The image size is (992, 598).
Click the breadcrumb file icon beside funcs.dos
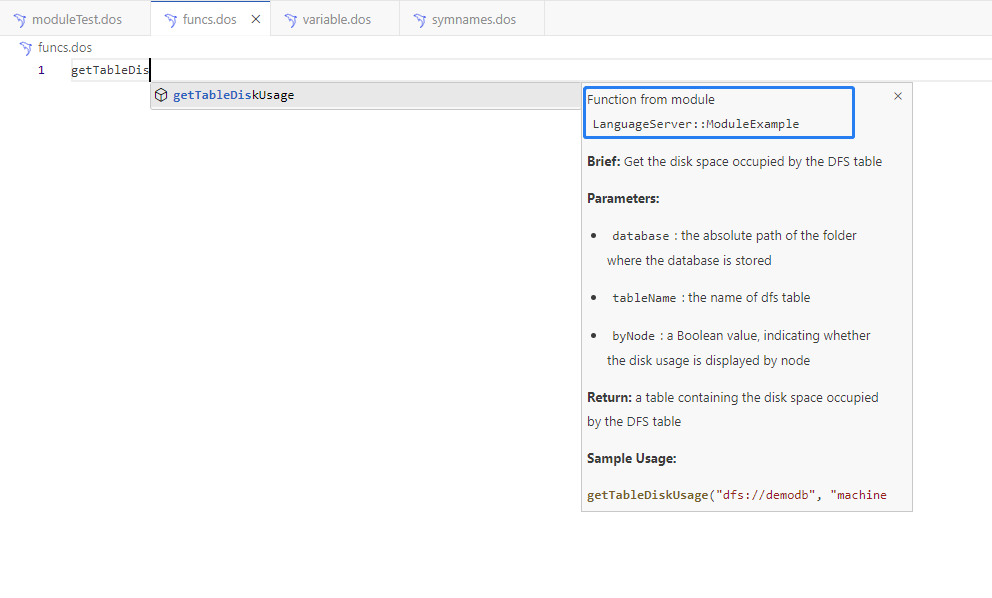point(26,48)
